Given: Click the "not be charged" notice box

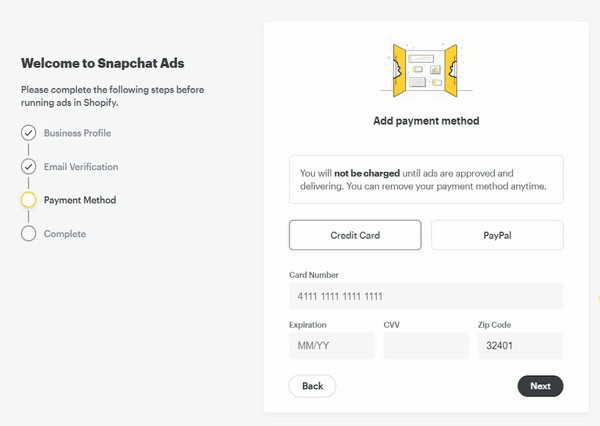Looking at the screenshot, I should point(426,180).
